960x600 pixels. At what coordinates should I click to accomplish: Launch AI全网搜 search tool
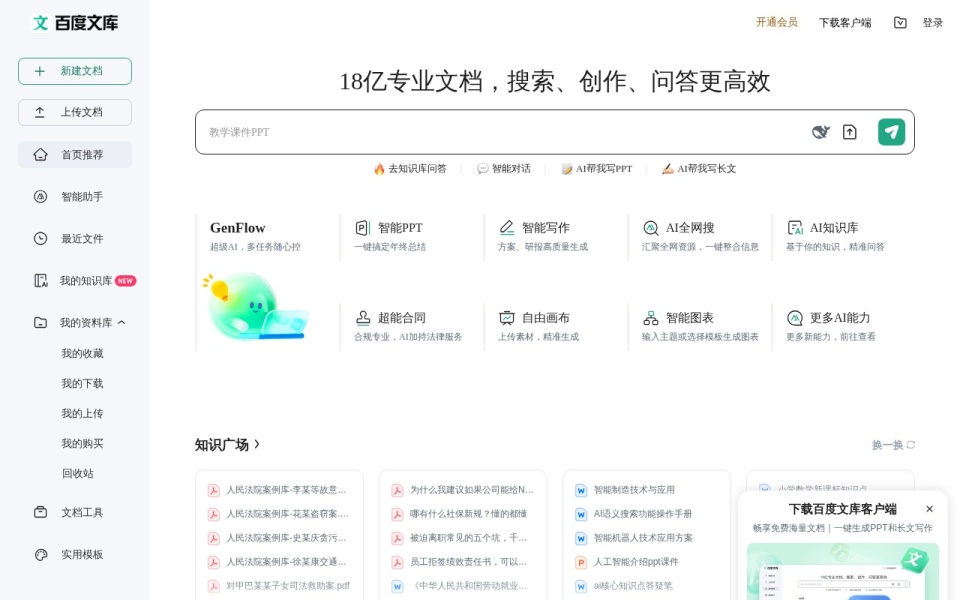(700, 236)
